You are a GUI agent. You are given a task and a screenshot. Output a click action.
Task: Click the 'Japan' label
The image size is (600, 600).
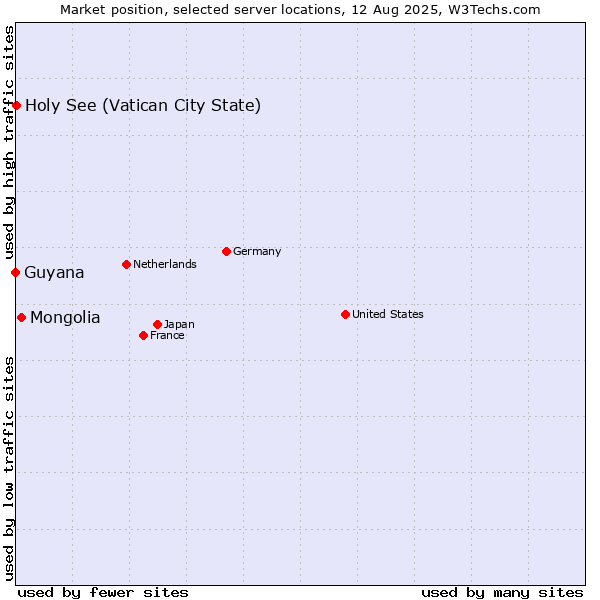(x=179, y=324)
